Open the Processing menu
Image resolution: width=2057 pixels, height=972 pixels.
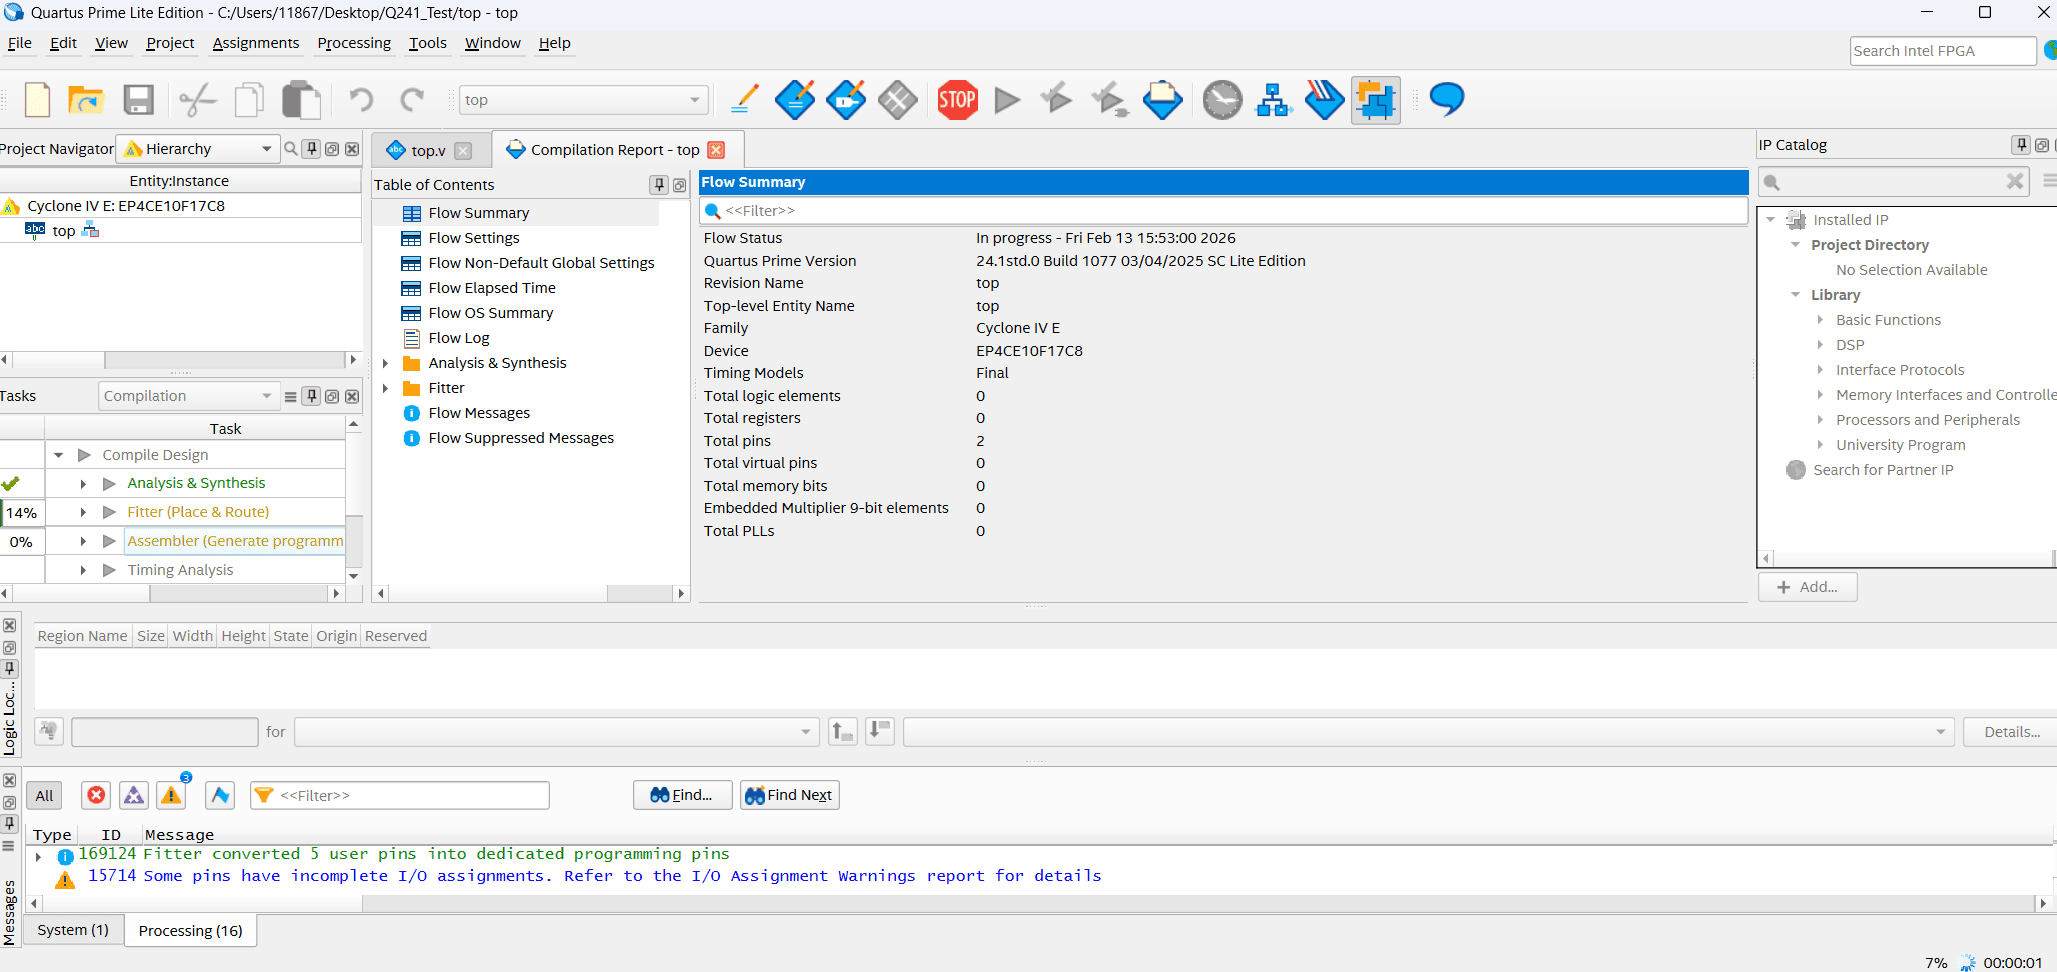[x=354, y=43]
